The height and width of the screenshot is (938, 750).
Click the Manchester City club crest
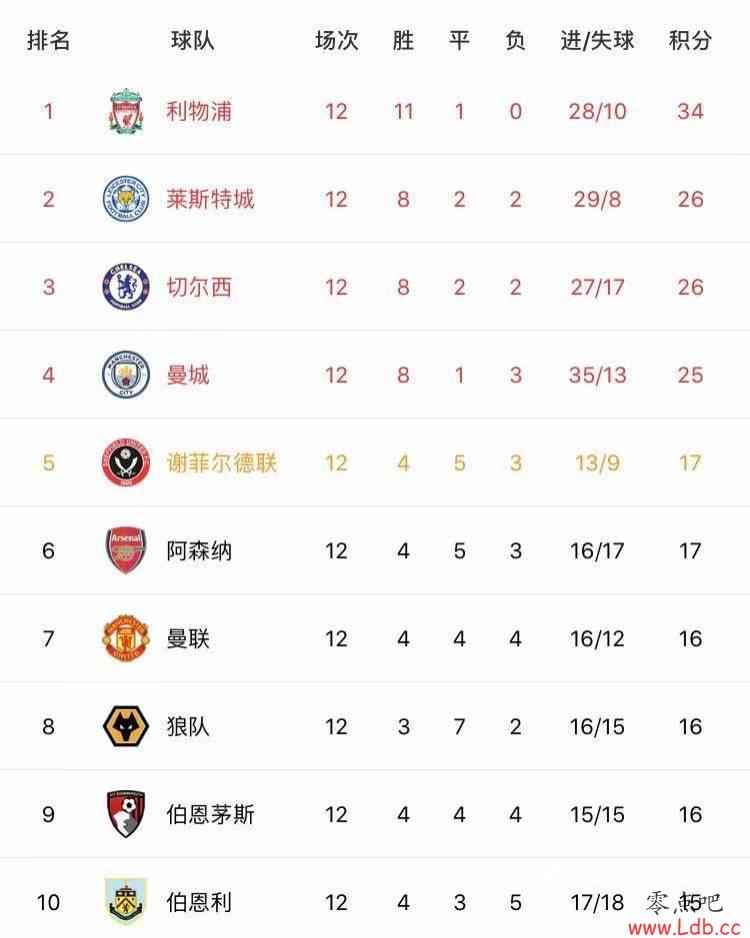(126, 375)
